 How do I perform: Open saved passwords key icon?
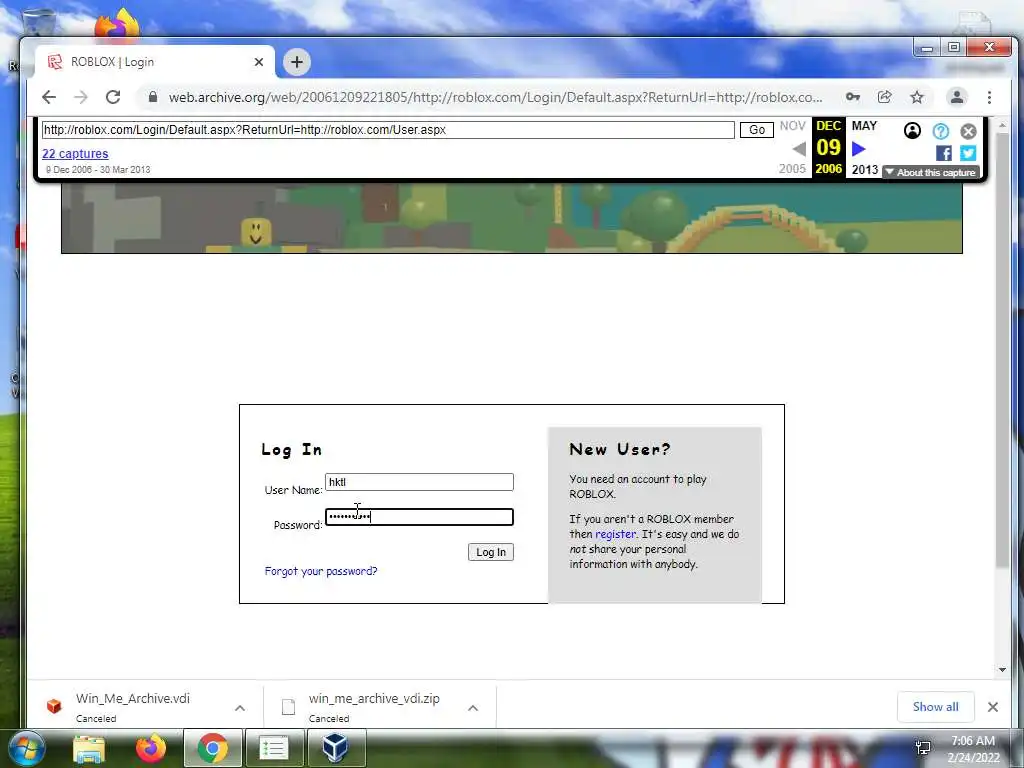852,97
